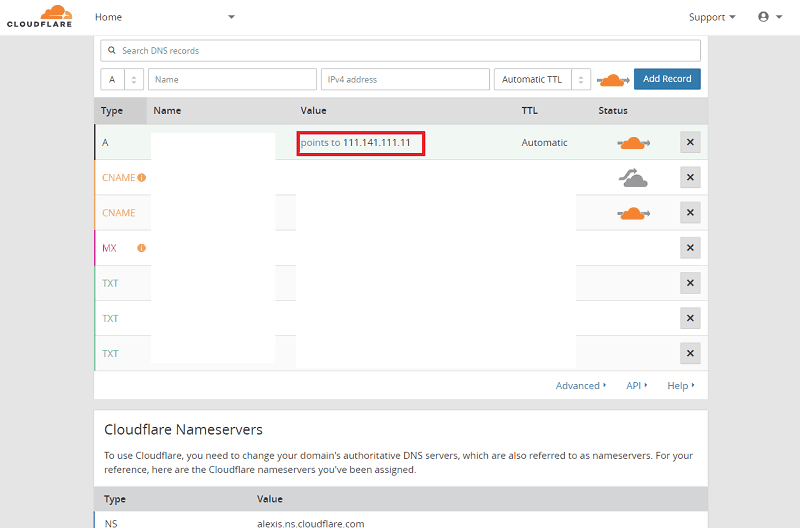800x528 pixels.
Task: Open the record type A selector
Action: [122, 79]
